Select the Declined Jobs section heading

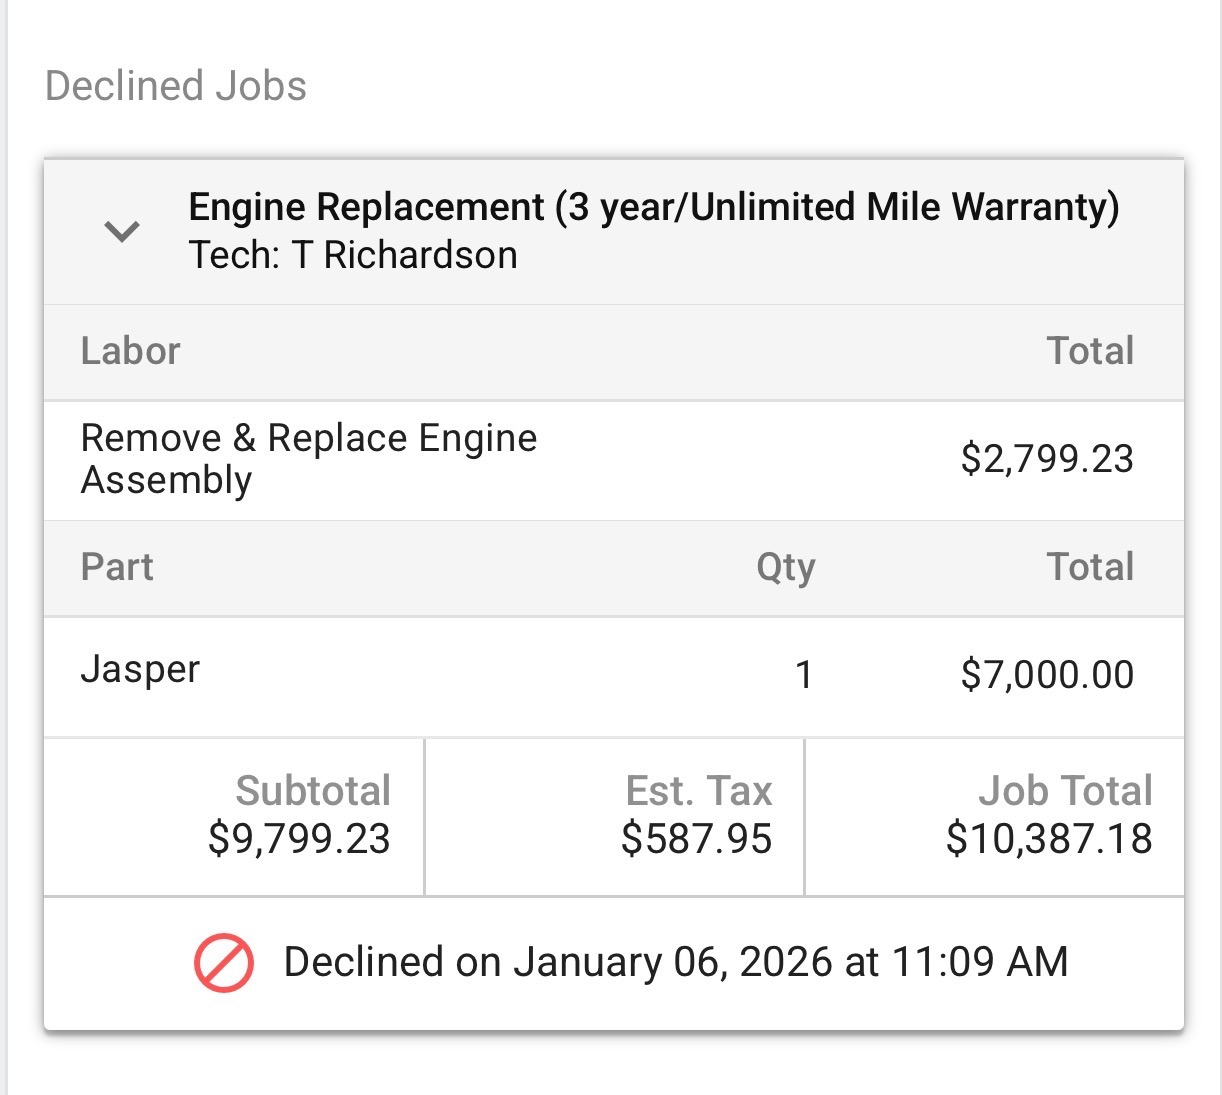pyautogui.click(x=176, y=86)
